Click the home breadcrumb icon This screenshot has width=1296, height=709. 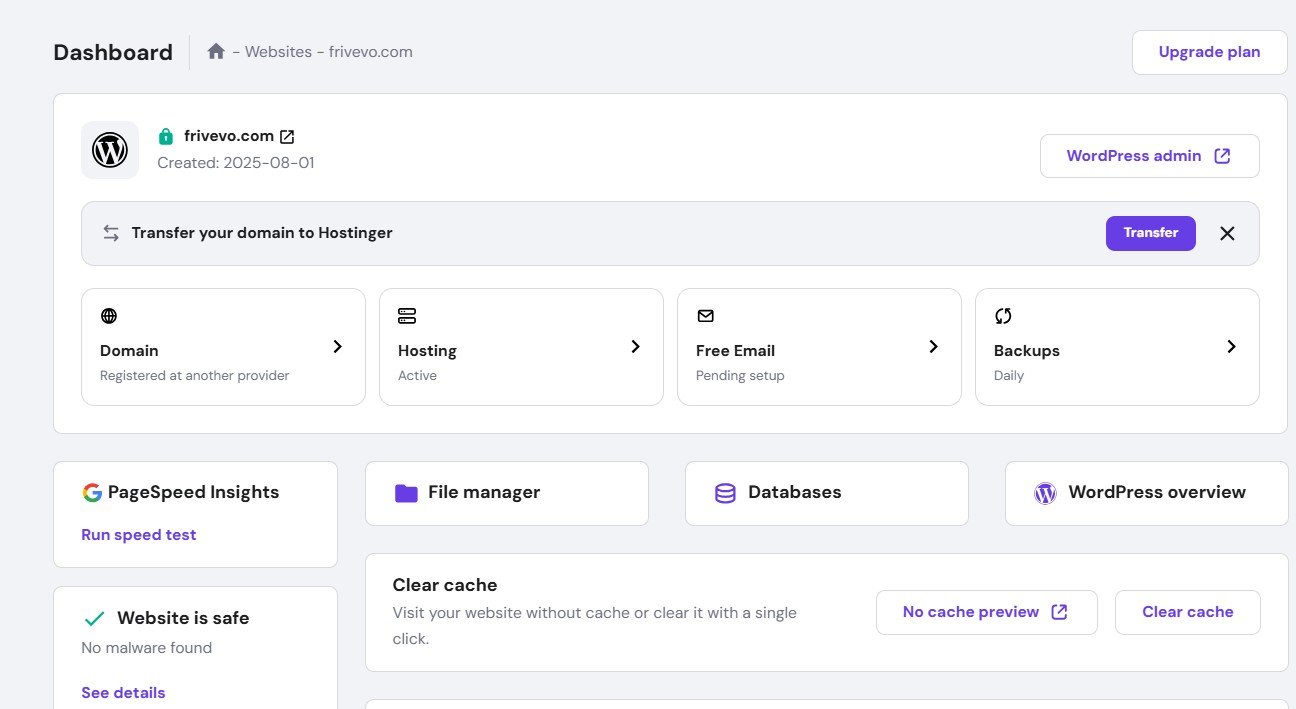(x=216, y=51)
